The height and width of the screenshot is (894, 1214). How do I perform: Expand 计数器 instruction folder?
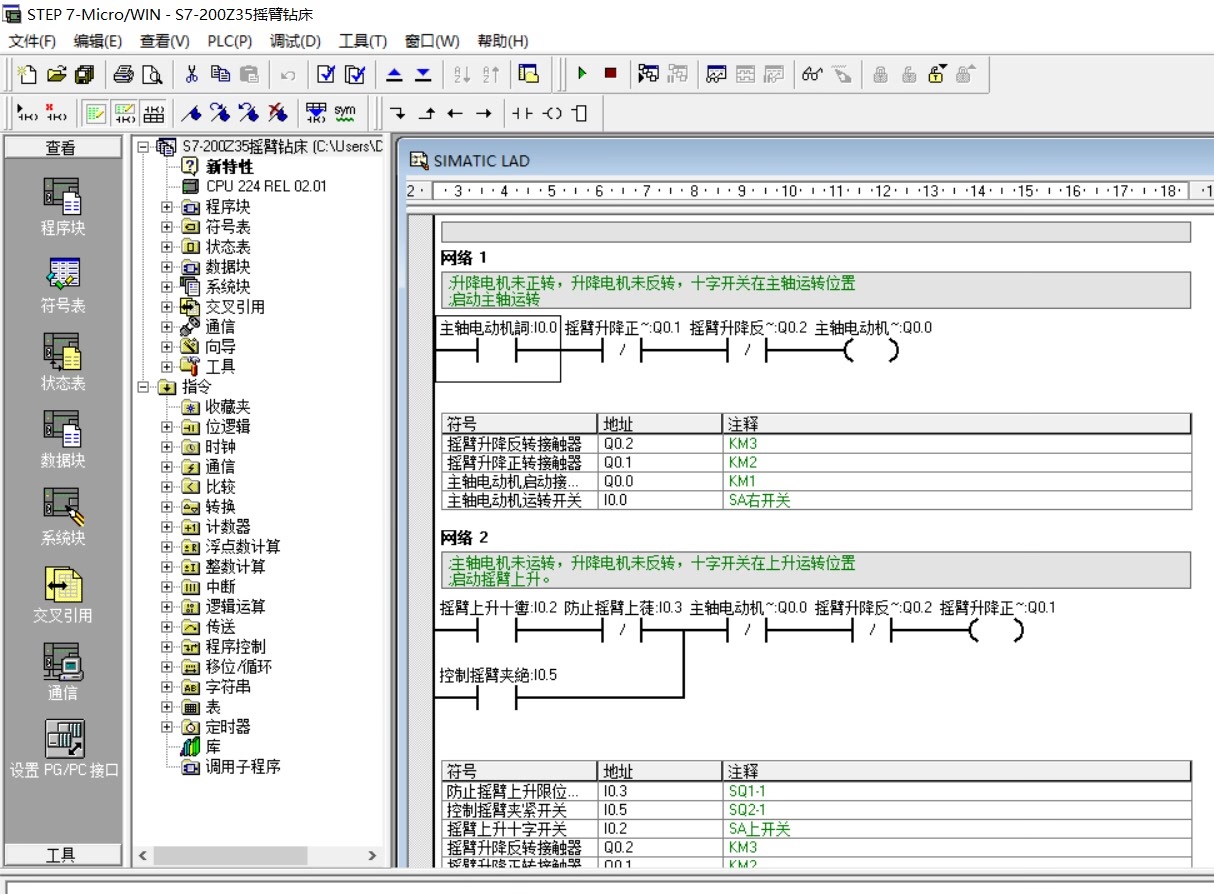(166, 527)
